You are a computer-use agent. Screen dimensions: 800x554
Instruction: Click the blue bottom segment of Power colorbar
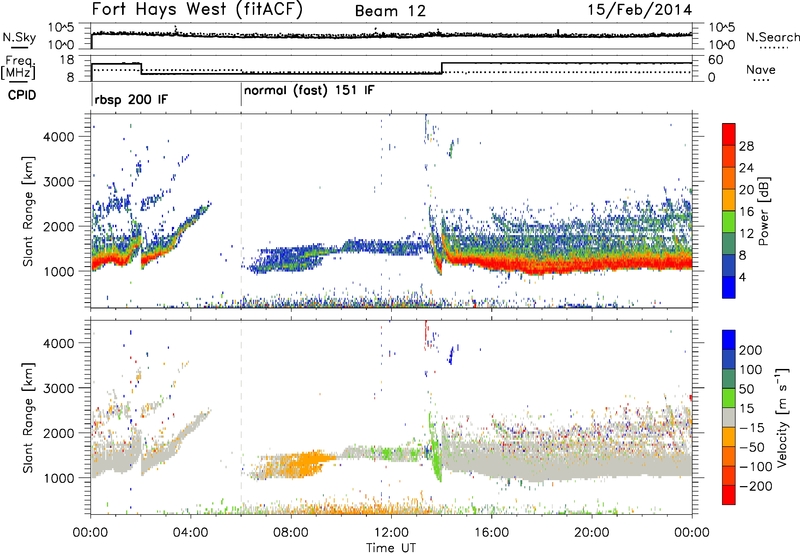tap(729, 287)
